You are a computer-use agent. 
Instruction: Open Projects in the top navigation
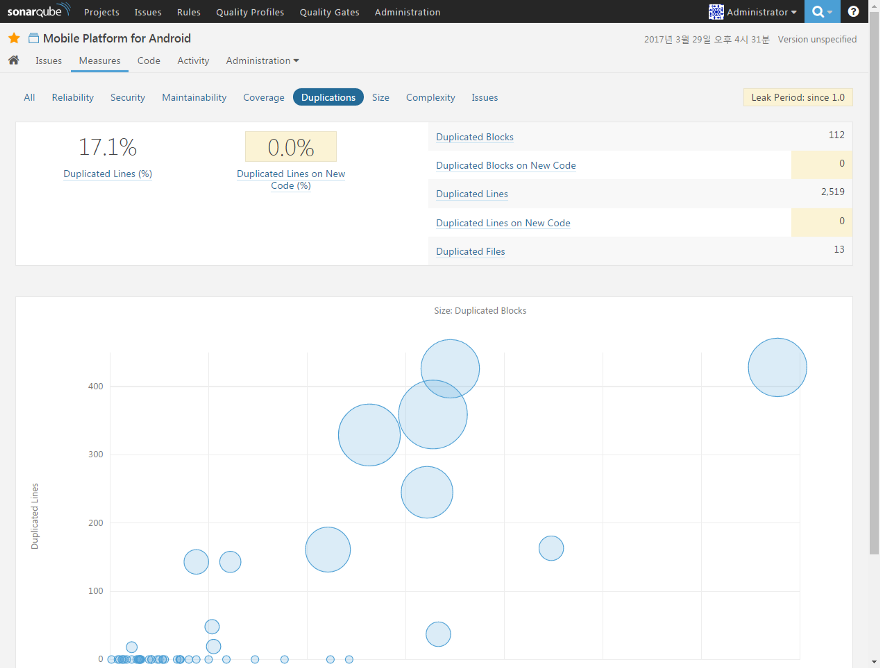click(x=102, y=12)
